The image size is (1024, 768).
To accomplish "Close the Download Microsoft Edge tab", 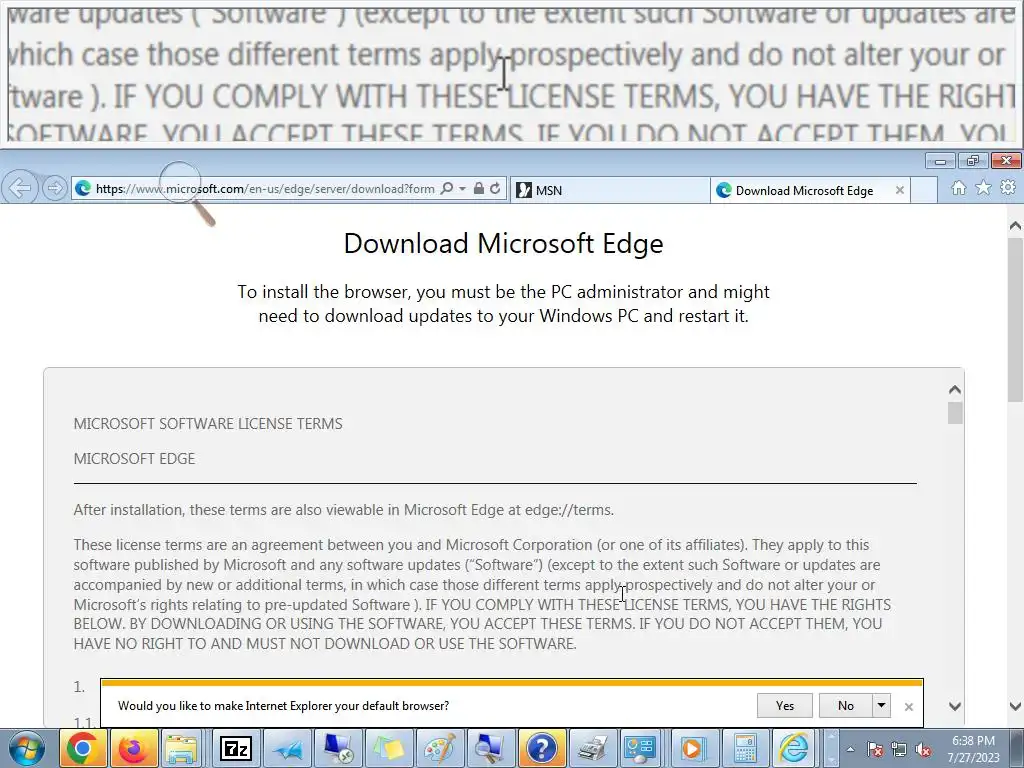I will 900,190.
